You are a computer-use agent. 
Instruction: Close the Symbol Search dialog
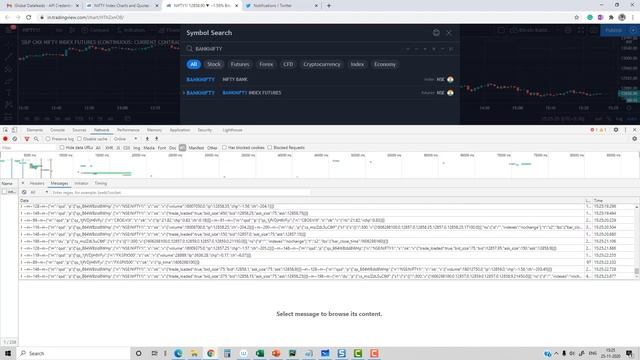pos(449,33)
